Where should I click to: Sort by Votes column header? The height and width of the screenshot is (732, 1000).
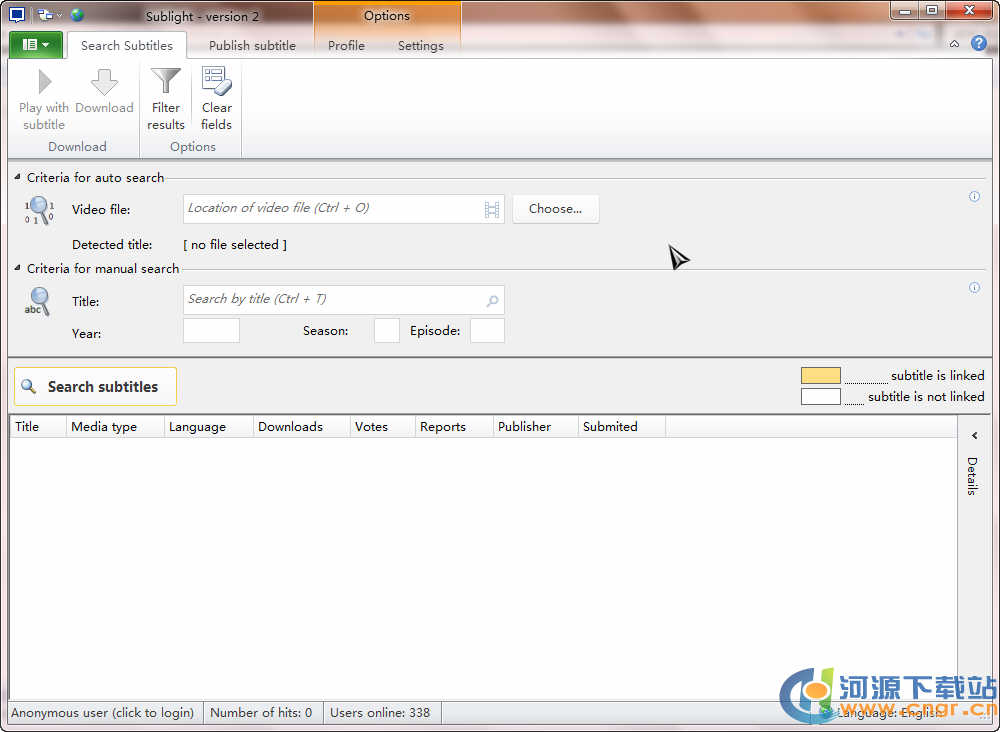383,427
